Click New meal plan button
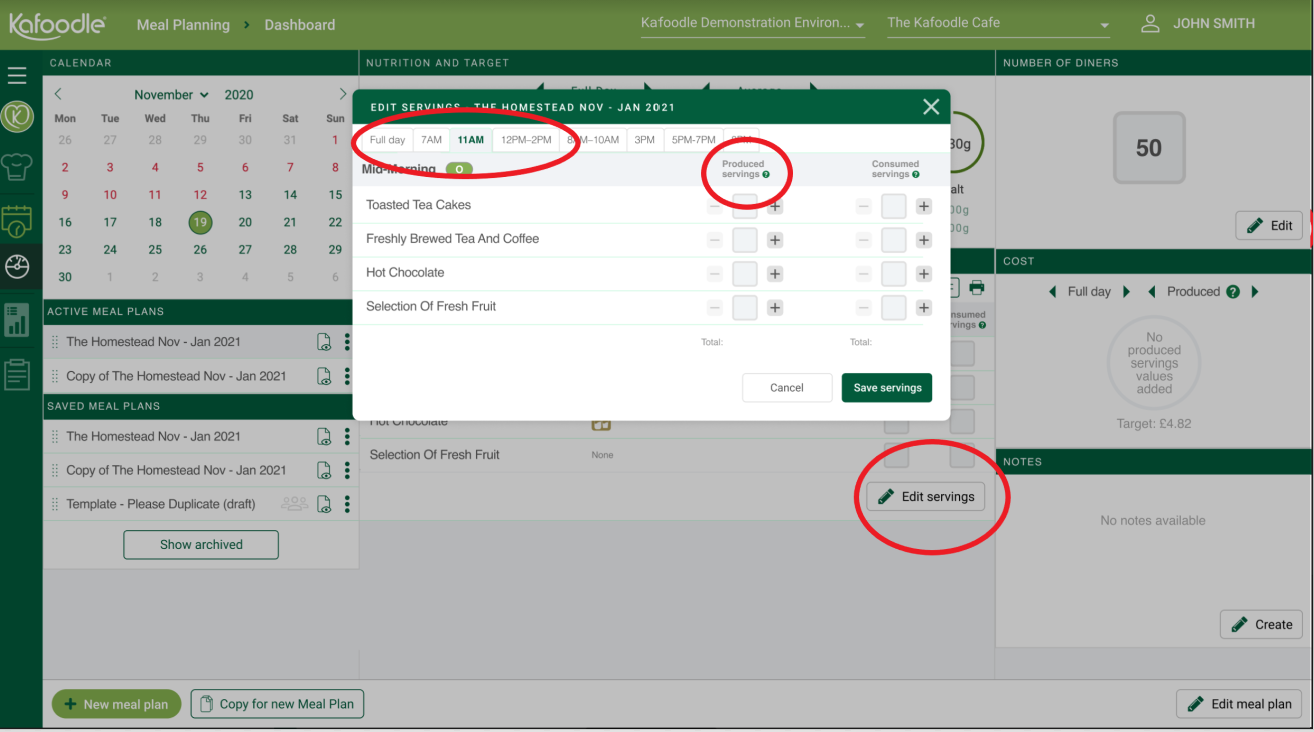The height and width of the screenshot is (732, 1314). (116, 704)
